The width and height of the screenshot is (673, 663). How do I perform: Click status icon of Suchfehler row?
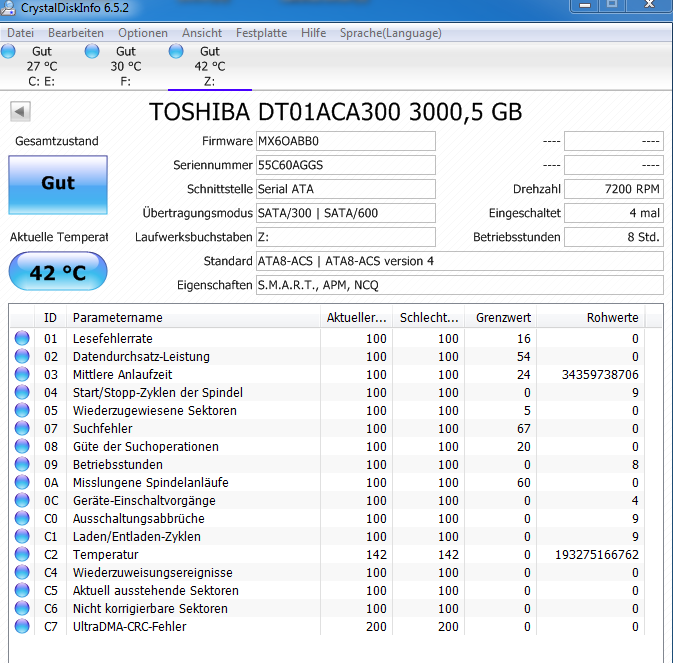22,428
